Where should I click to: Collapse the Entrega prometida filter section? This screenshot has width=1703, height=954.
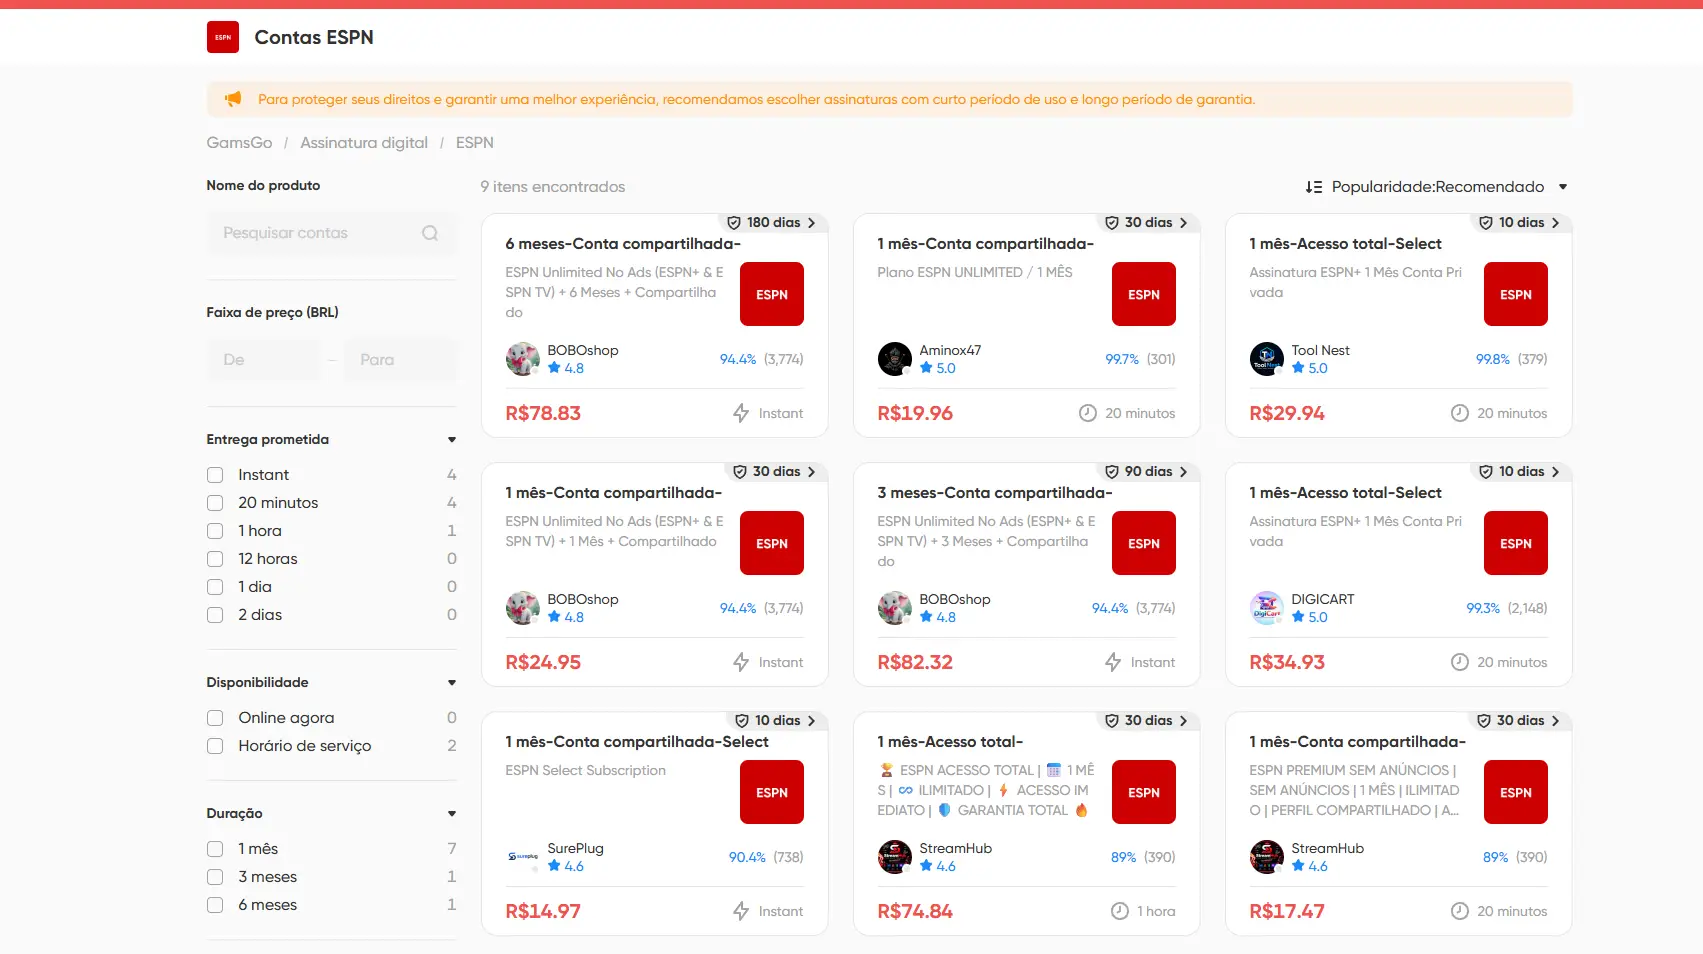click(x=452, y=440)
